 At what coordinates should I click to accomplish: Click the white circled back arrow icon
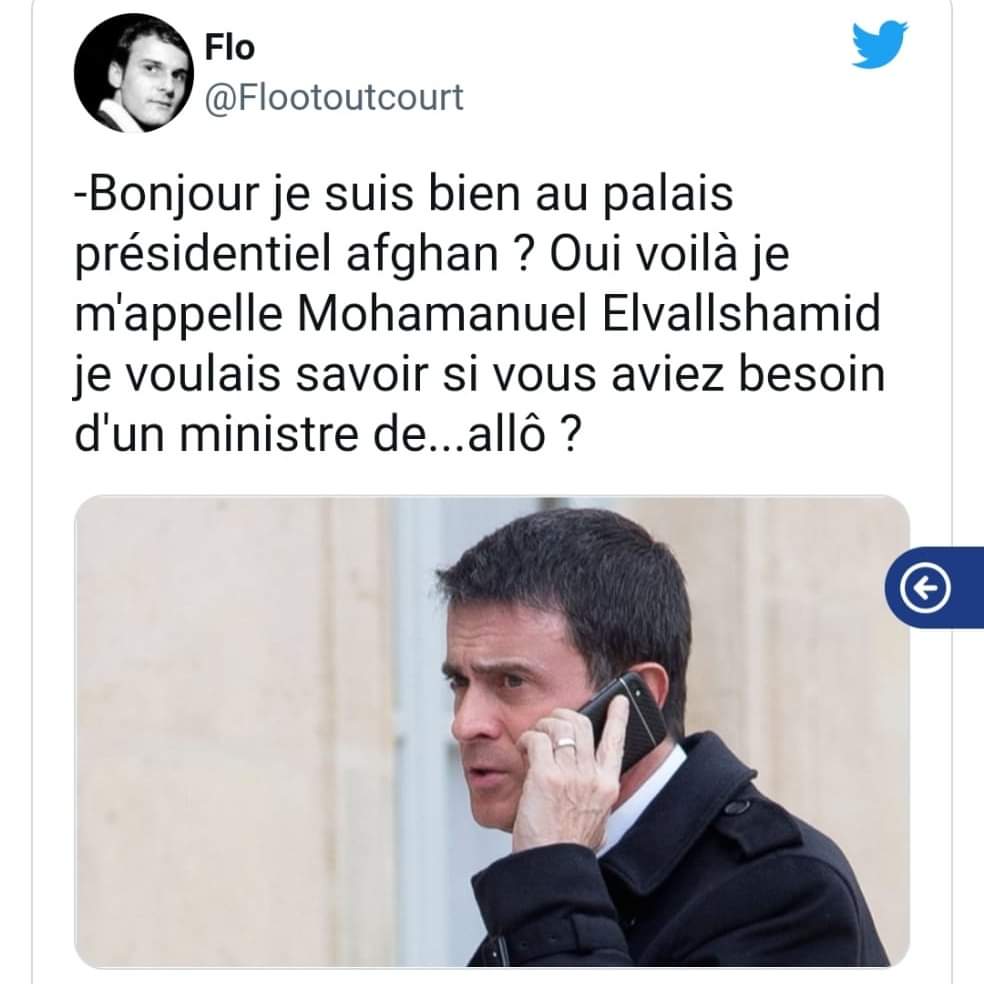click(924, 588)
